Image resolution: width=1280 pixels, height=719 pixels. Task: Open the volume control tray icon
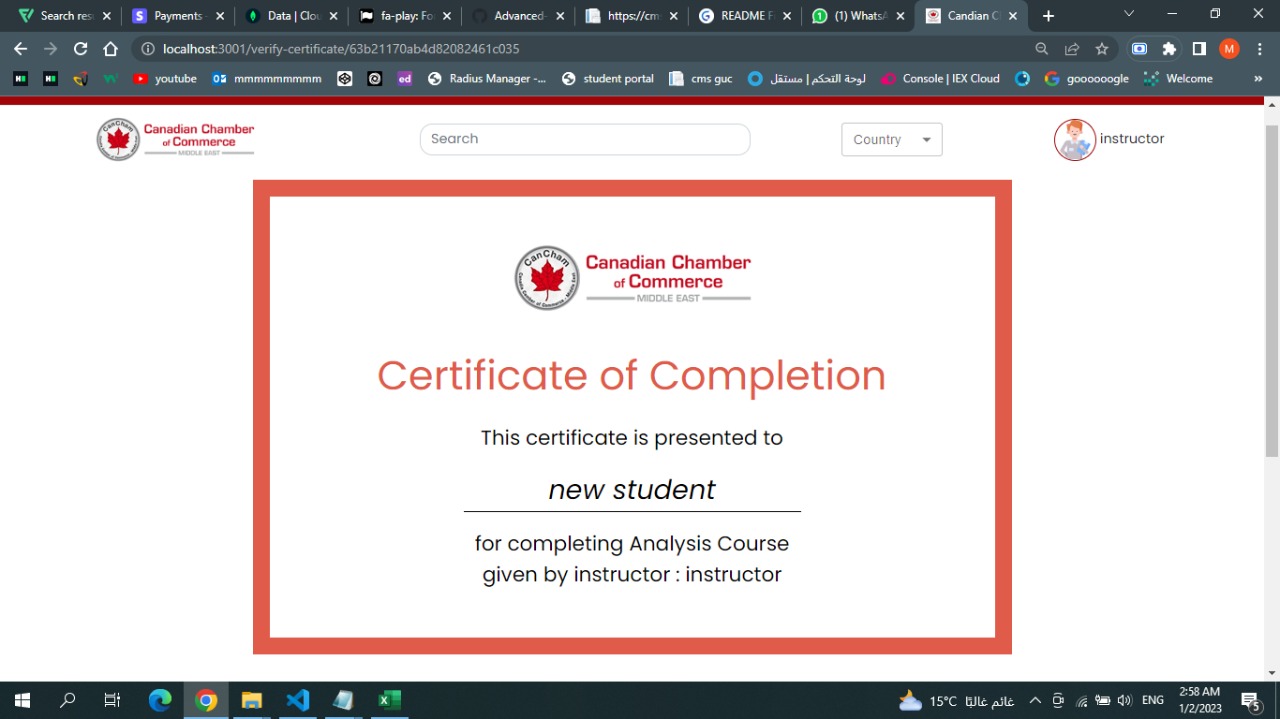click(x=1124, y=701)
